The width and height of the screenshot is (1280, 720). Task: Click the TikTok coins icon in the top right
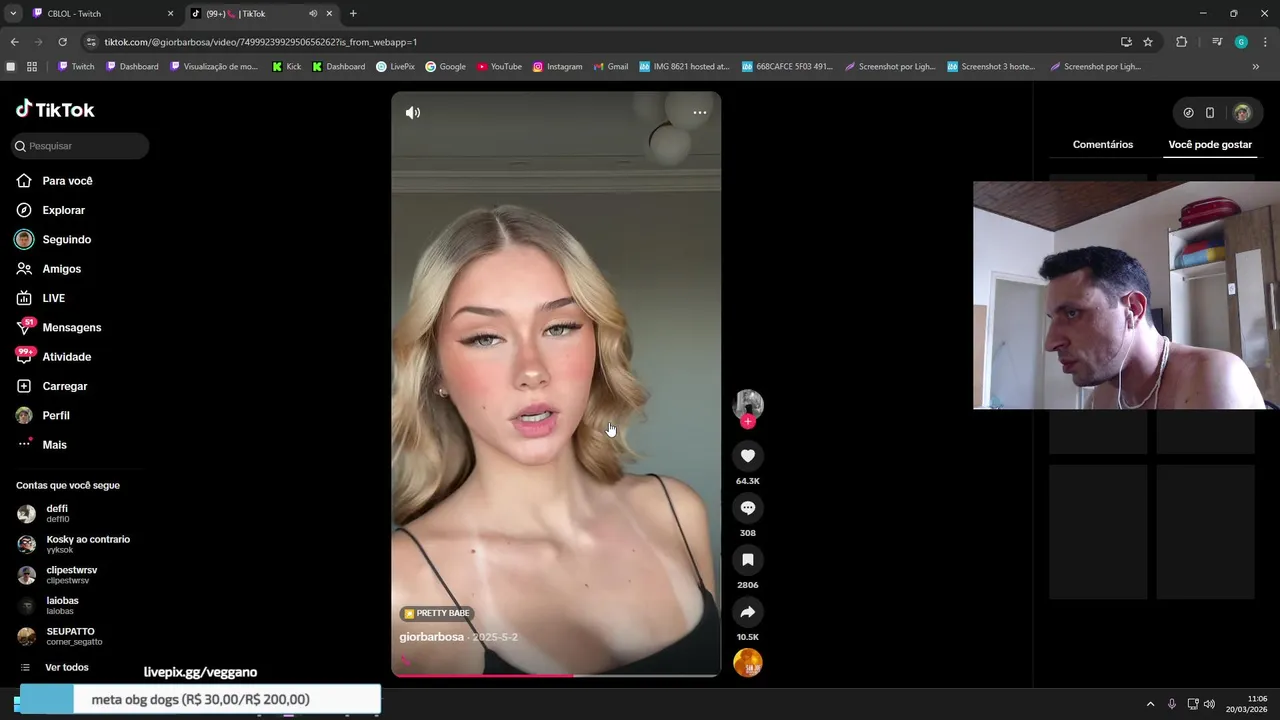[x=1188, y=113]
